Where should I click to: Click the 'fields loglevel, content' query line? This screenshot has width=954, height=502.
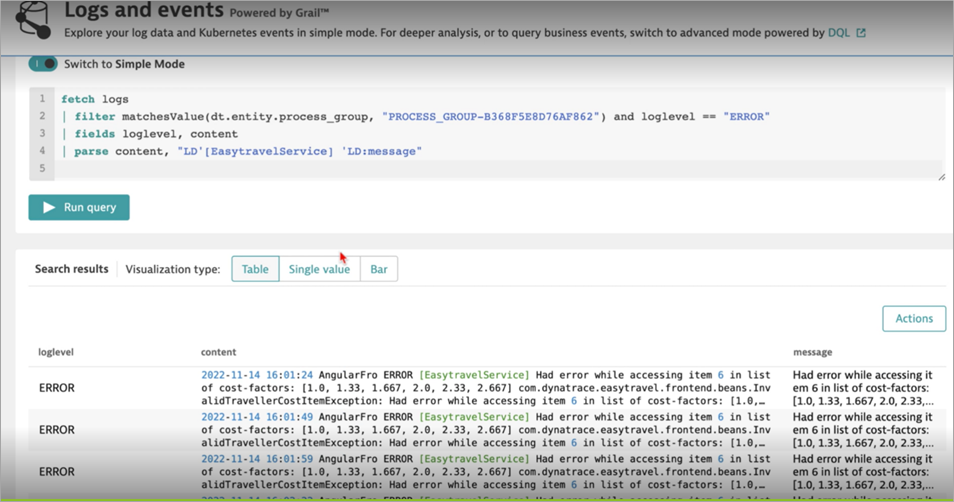pos(150,134)
